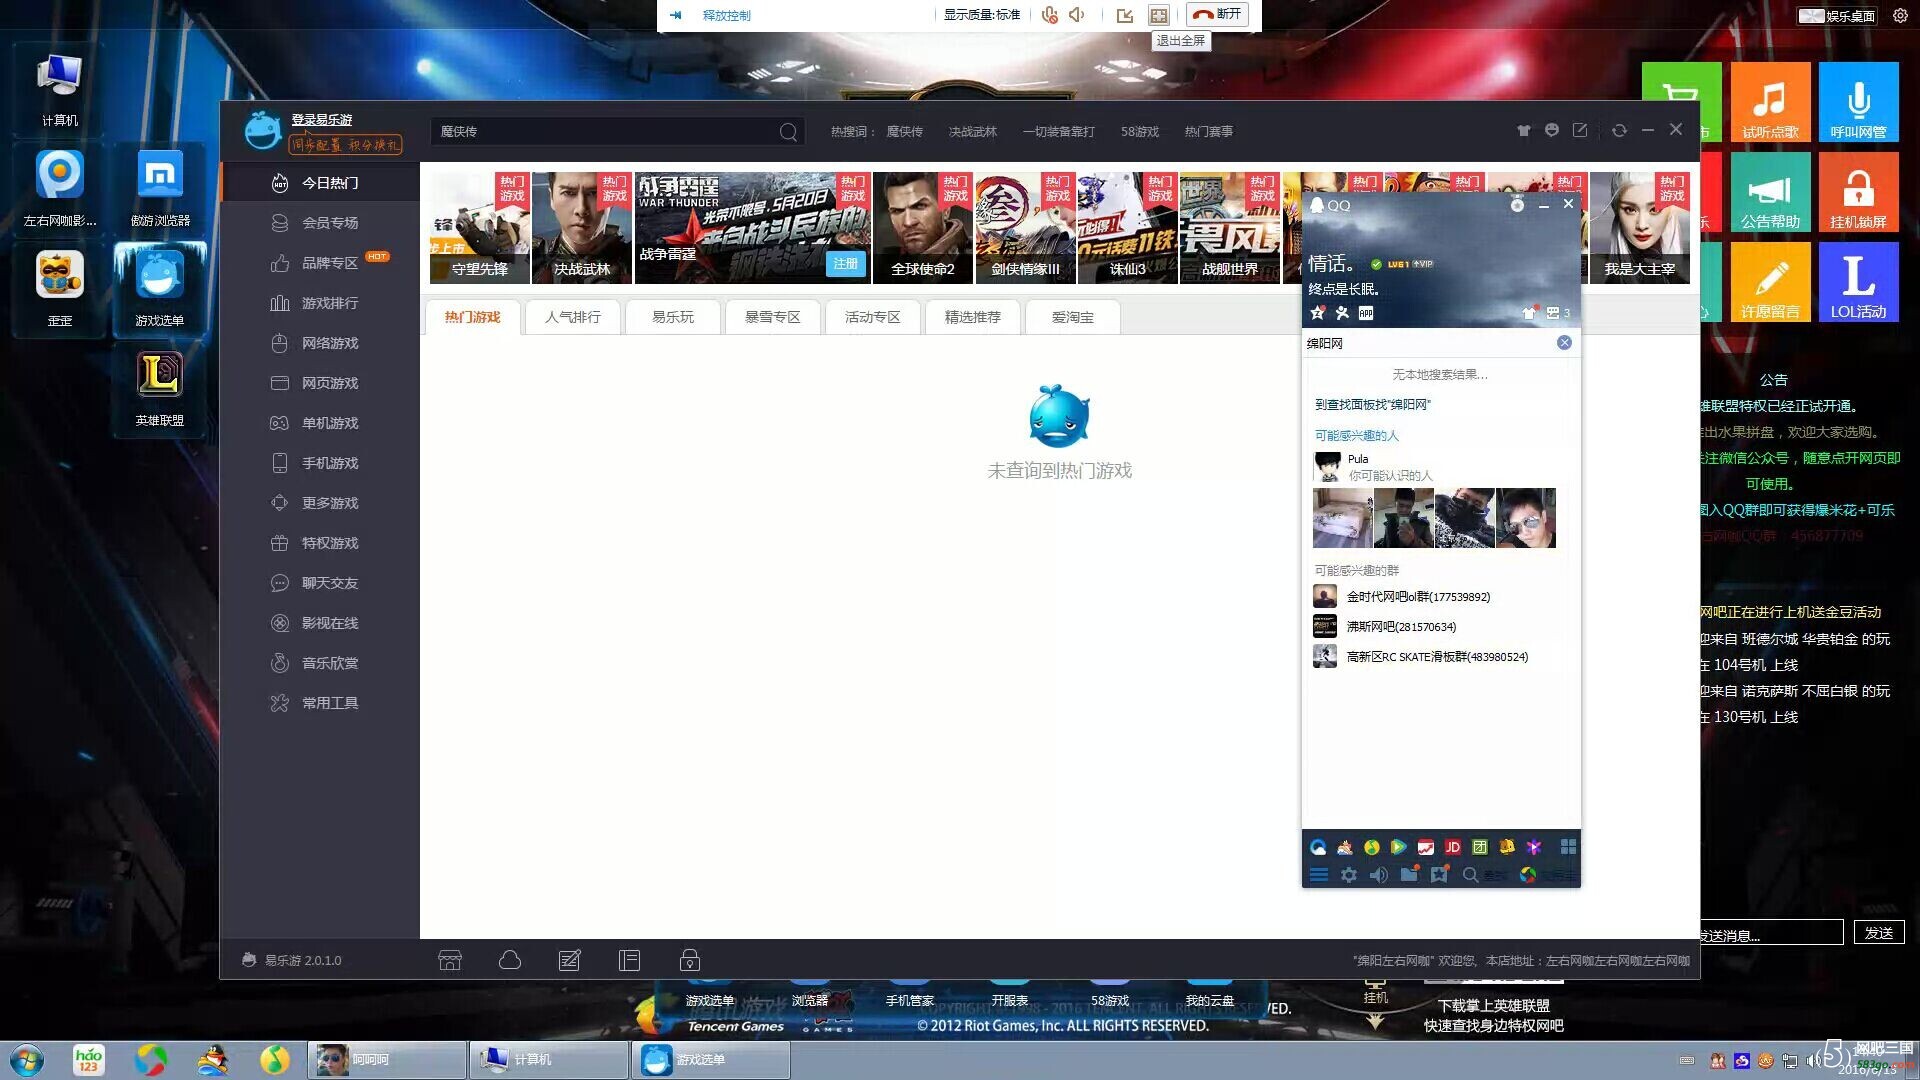Click Windows Start button on taskbar
Viewport: 1920px width, 1080px height.
coord(27,1060)
